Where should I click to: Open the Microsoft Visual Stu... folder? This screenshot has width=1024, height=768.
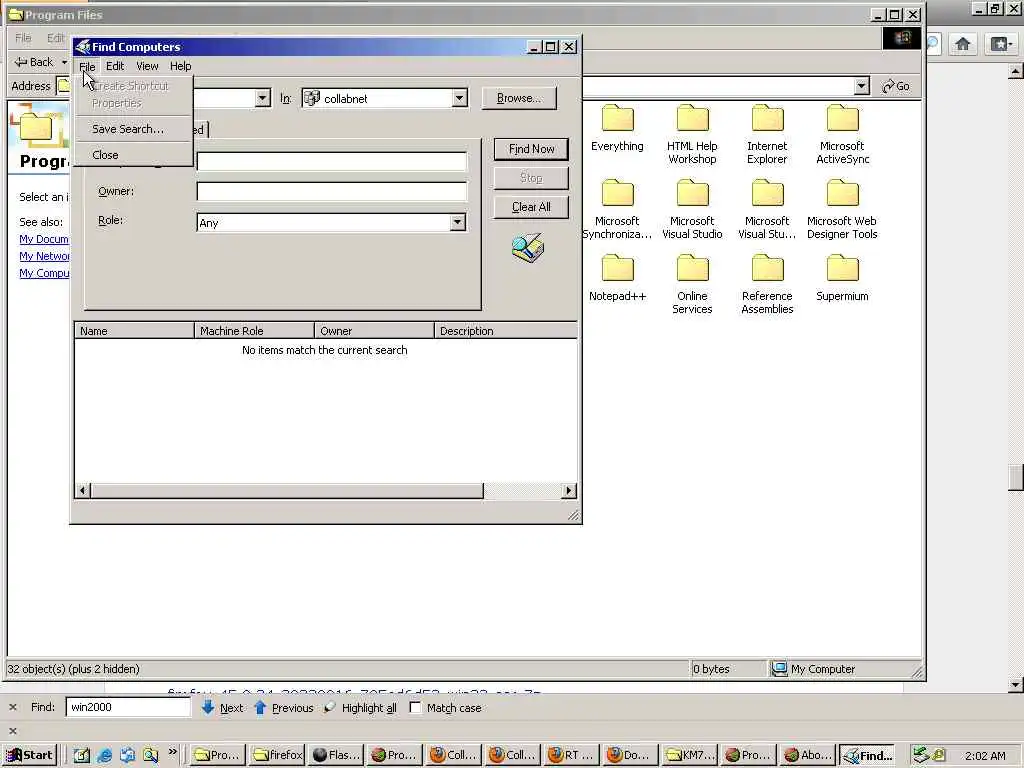[x=767, y=210]
